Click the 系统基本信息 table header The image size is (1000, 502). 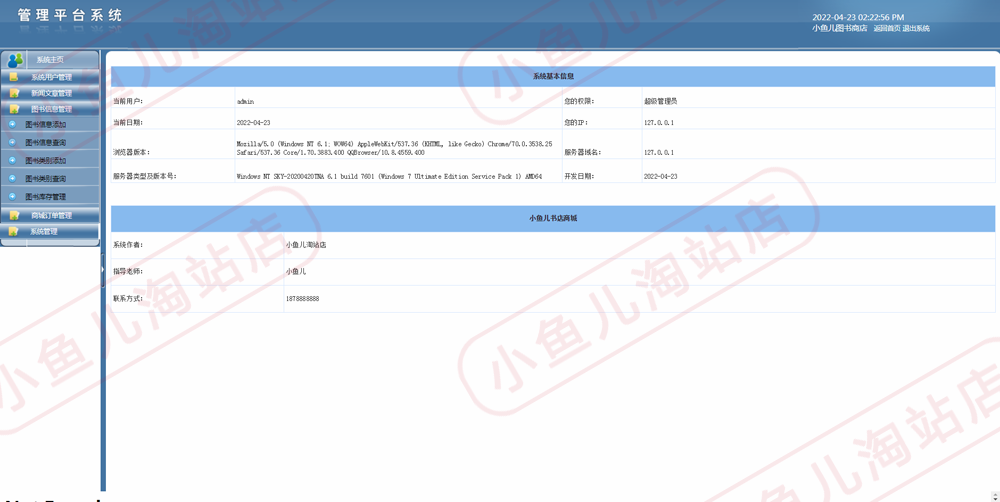[553, 76]
